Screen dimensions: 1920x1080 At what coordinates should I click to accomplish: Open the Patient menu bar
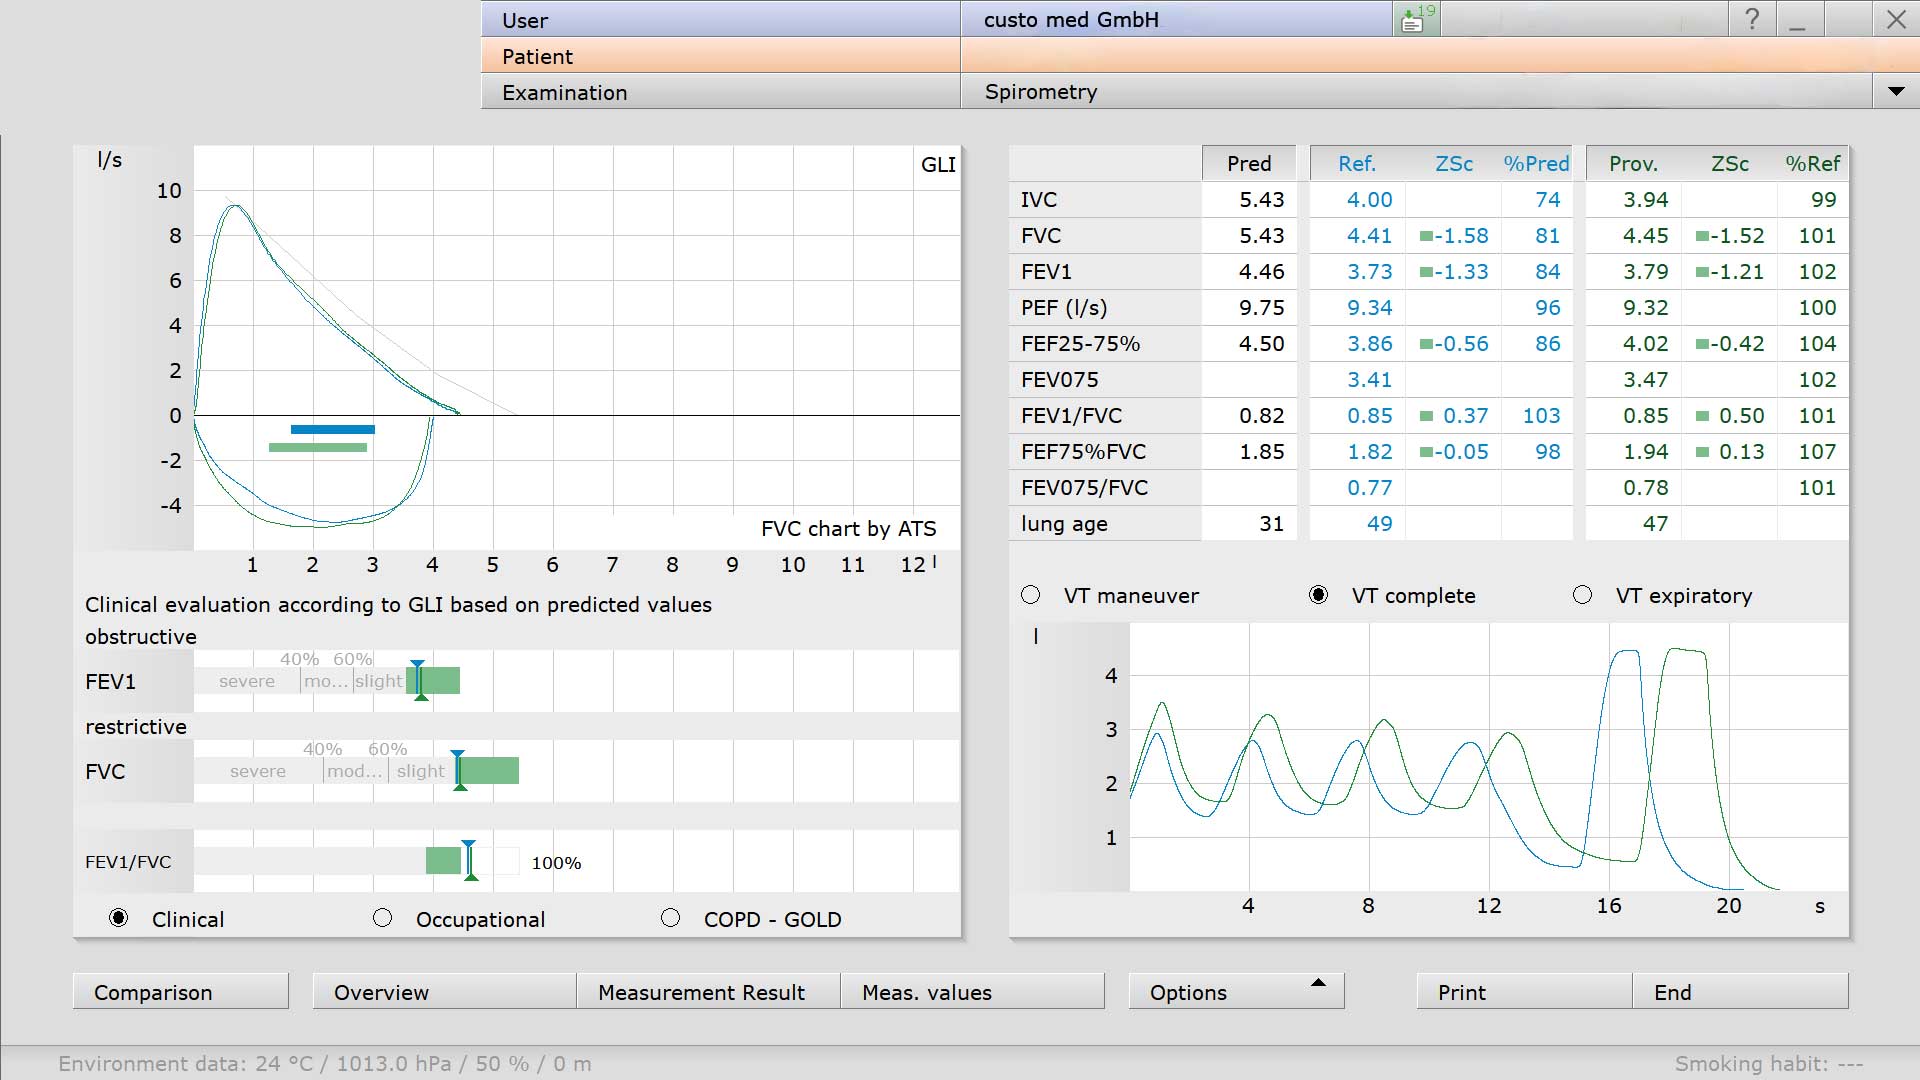click(x=720, y=56)
